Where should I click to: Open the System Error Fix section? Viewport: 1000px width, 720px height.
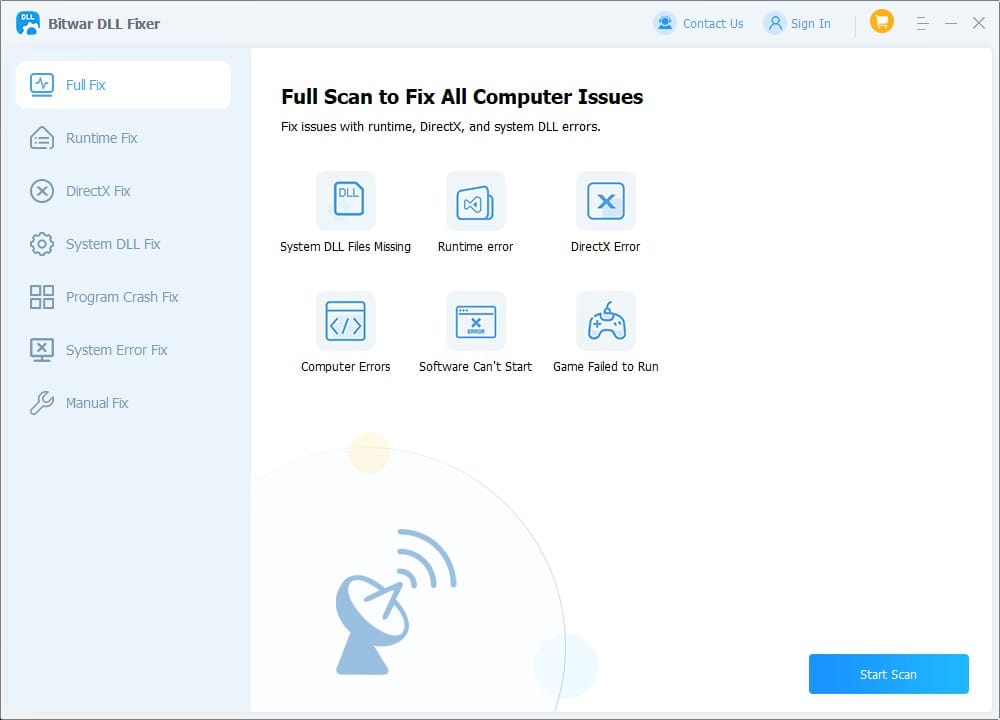tap(124, 350)
